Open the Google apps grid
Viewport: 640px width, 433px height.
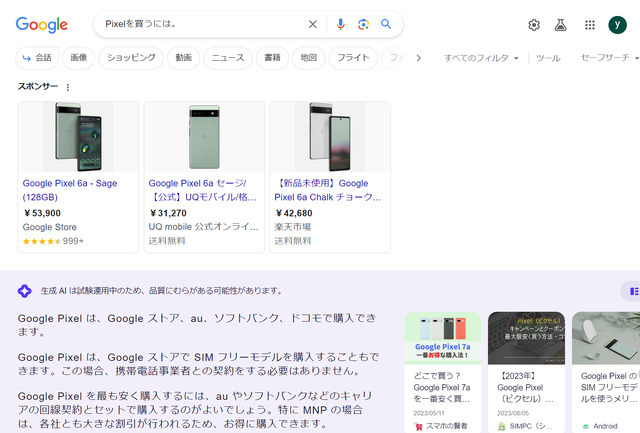590,25
